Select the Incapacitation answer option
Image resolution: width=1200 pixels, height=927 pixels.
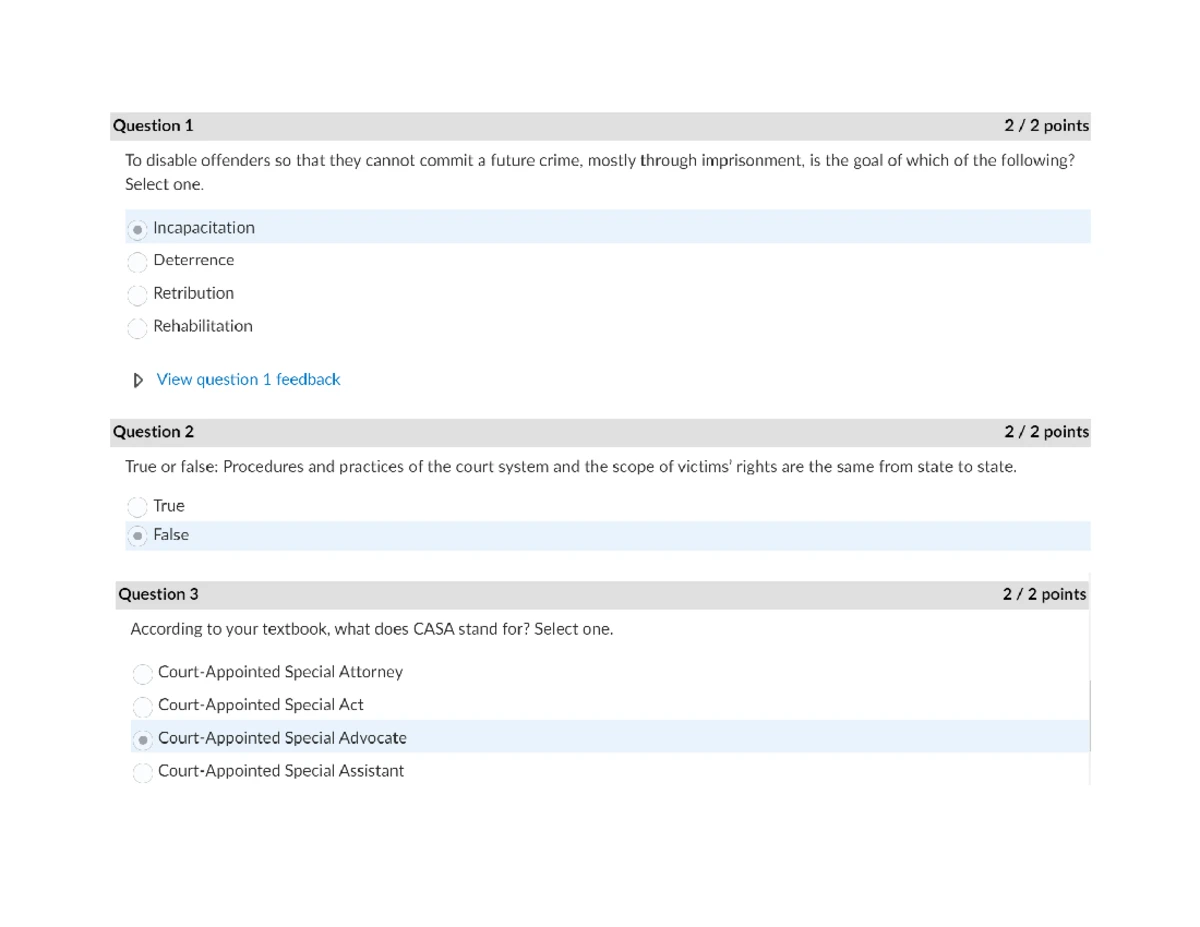click(x=137, y=229)
